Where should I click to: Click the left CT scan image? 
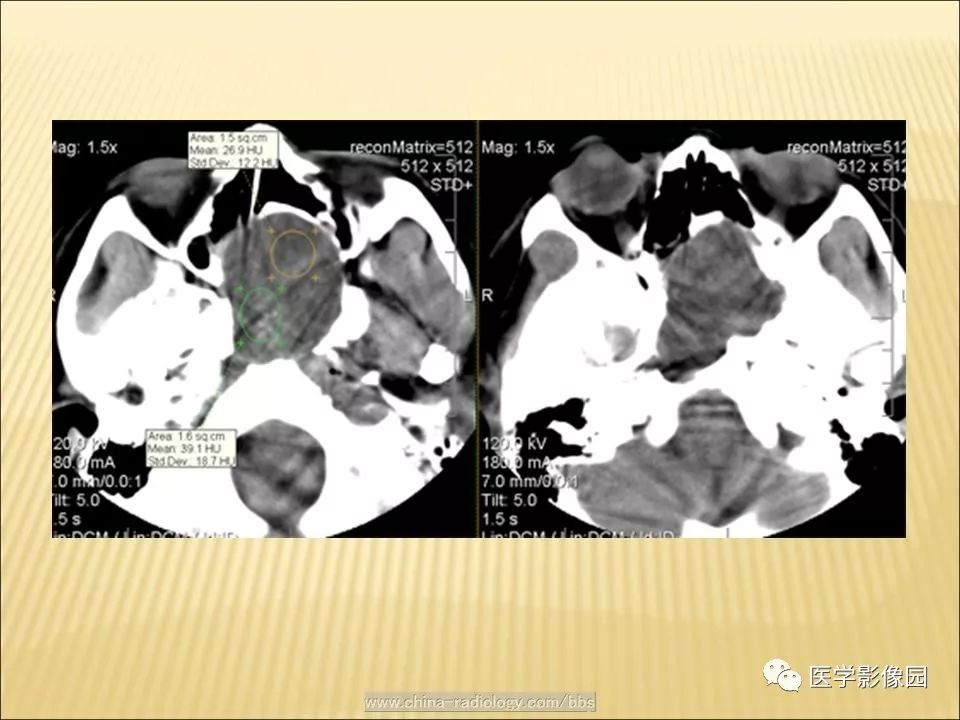coord(263,329)
